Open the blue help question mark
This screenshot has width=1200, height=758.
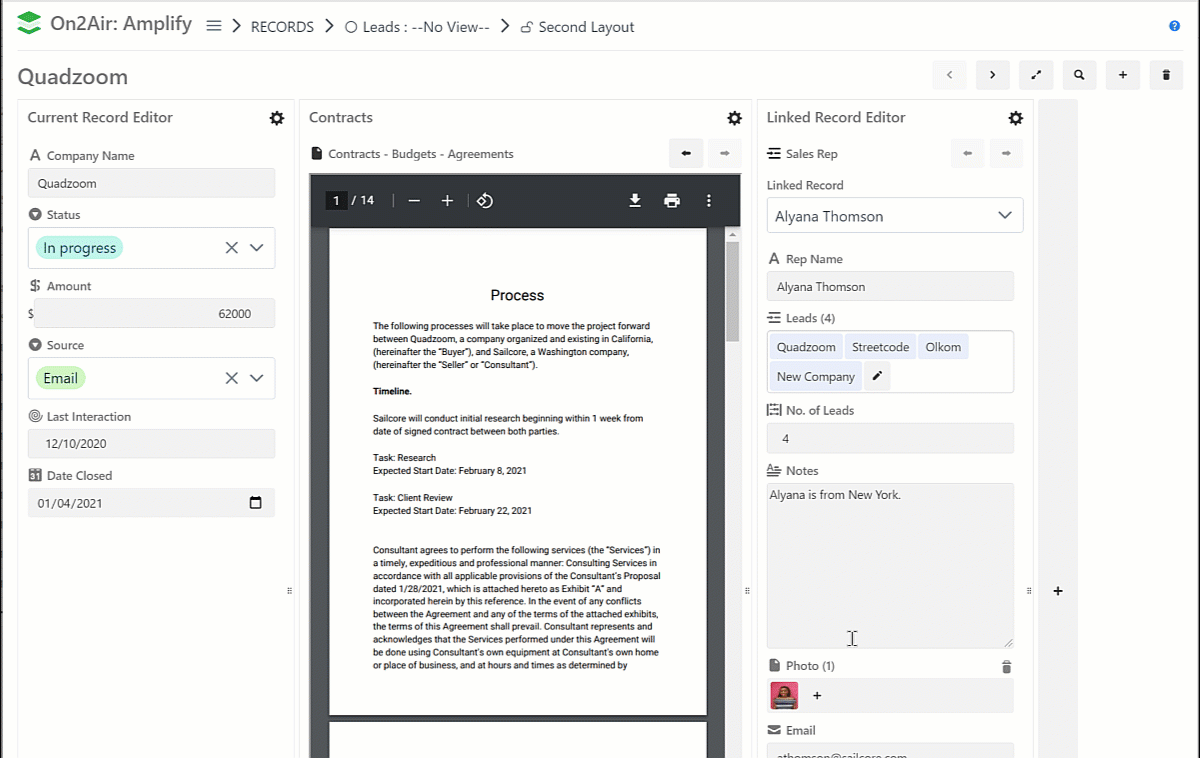coord(1175,26)
